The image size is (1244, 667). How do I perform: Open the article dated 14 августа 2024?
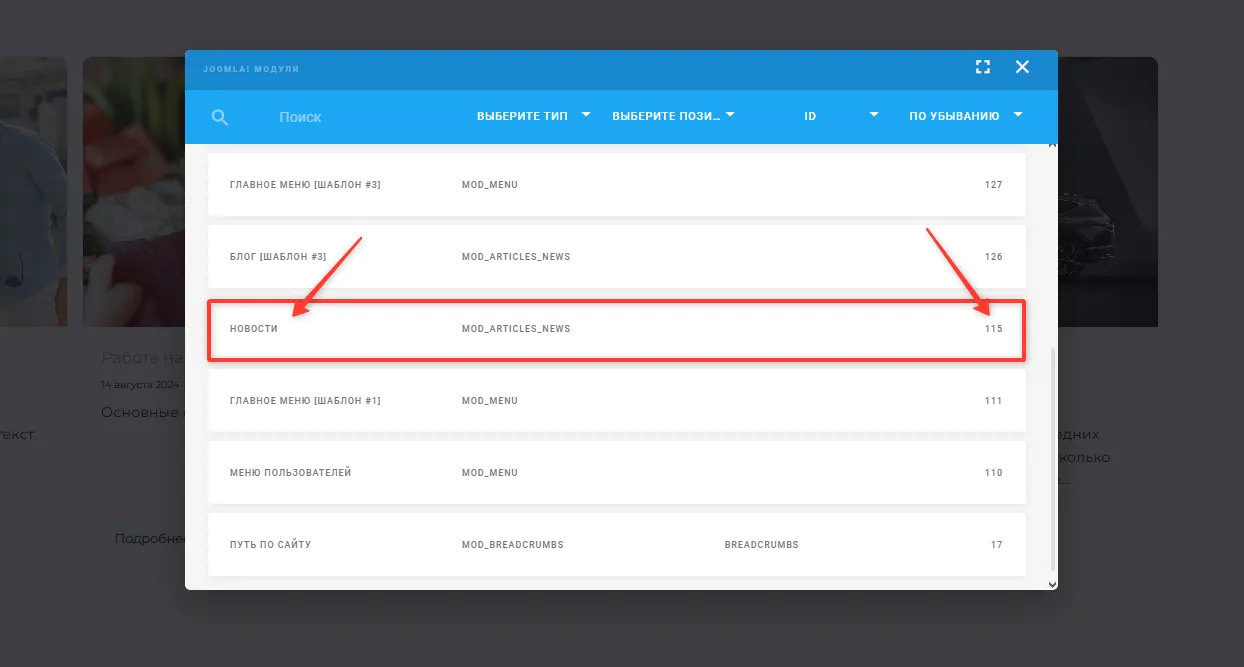click(142, 358)
